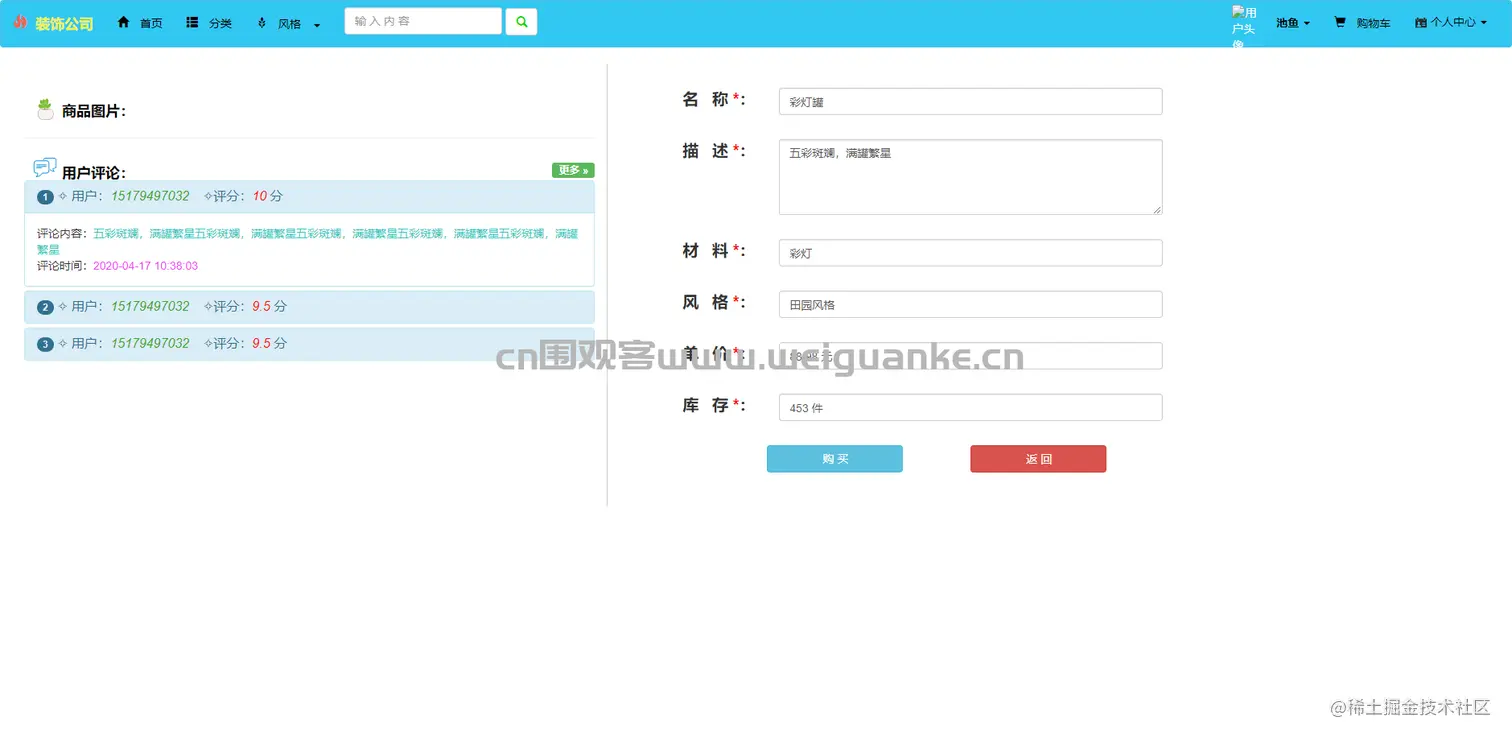Viewport: 1512px width, 739px height.
Task: Click the green magnifier search button
Action: tap(521, 21)
